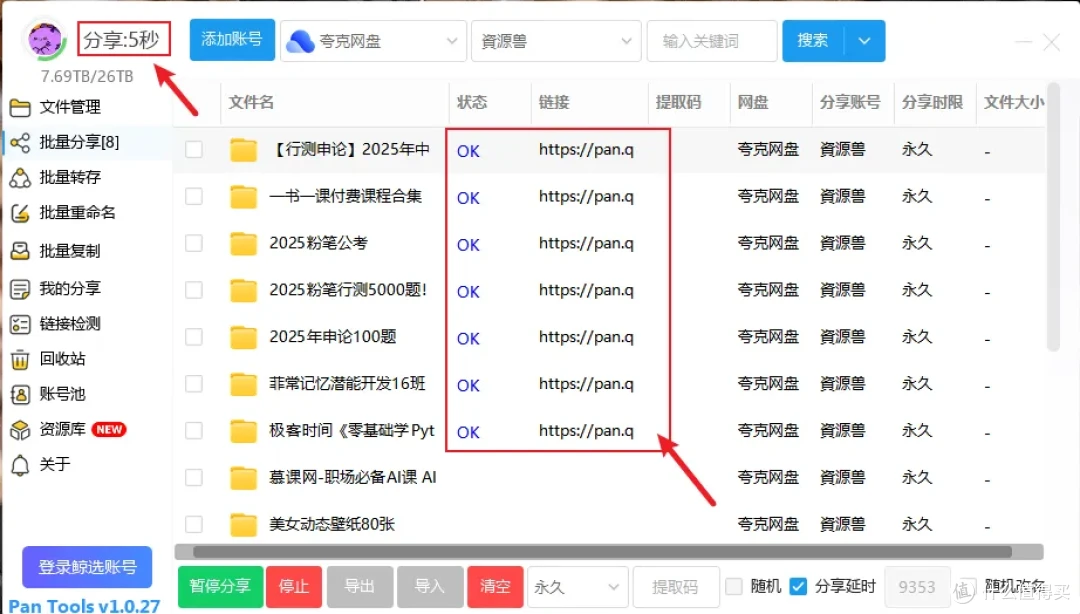Click the 状态 column header
The image size is (1080, 614).
[472, 103]
